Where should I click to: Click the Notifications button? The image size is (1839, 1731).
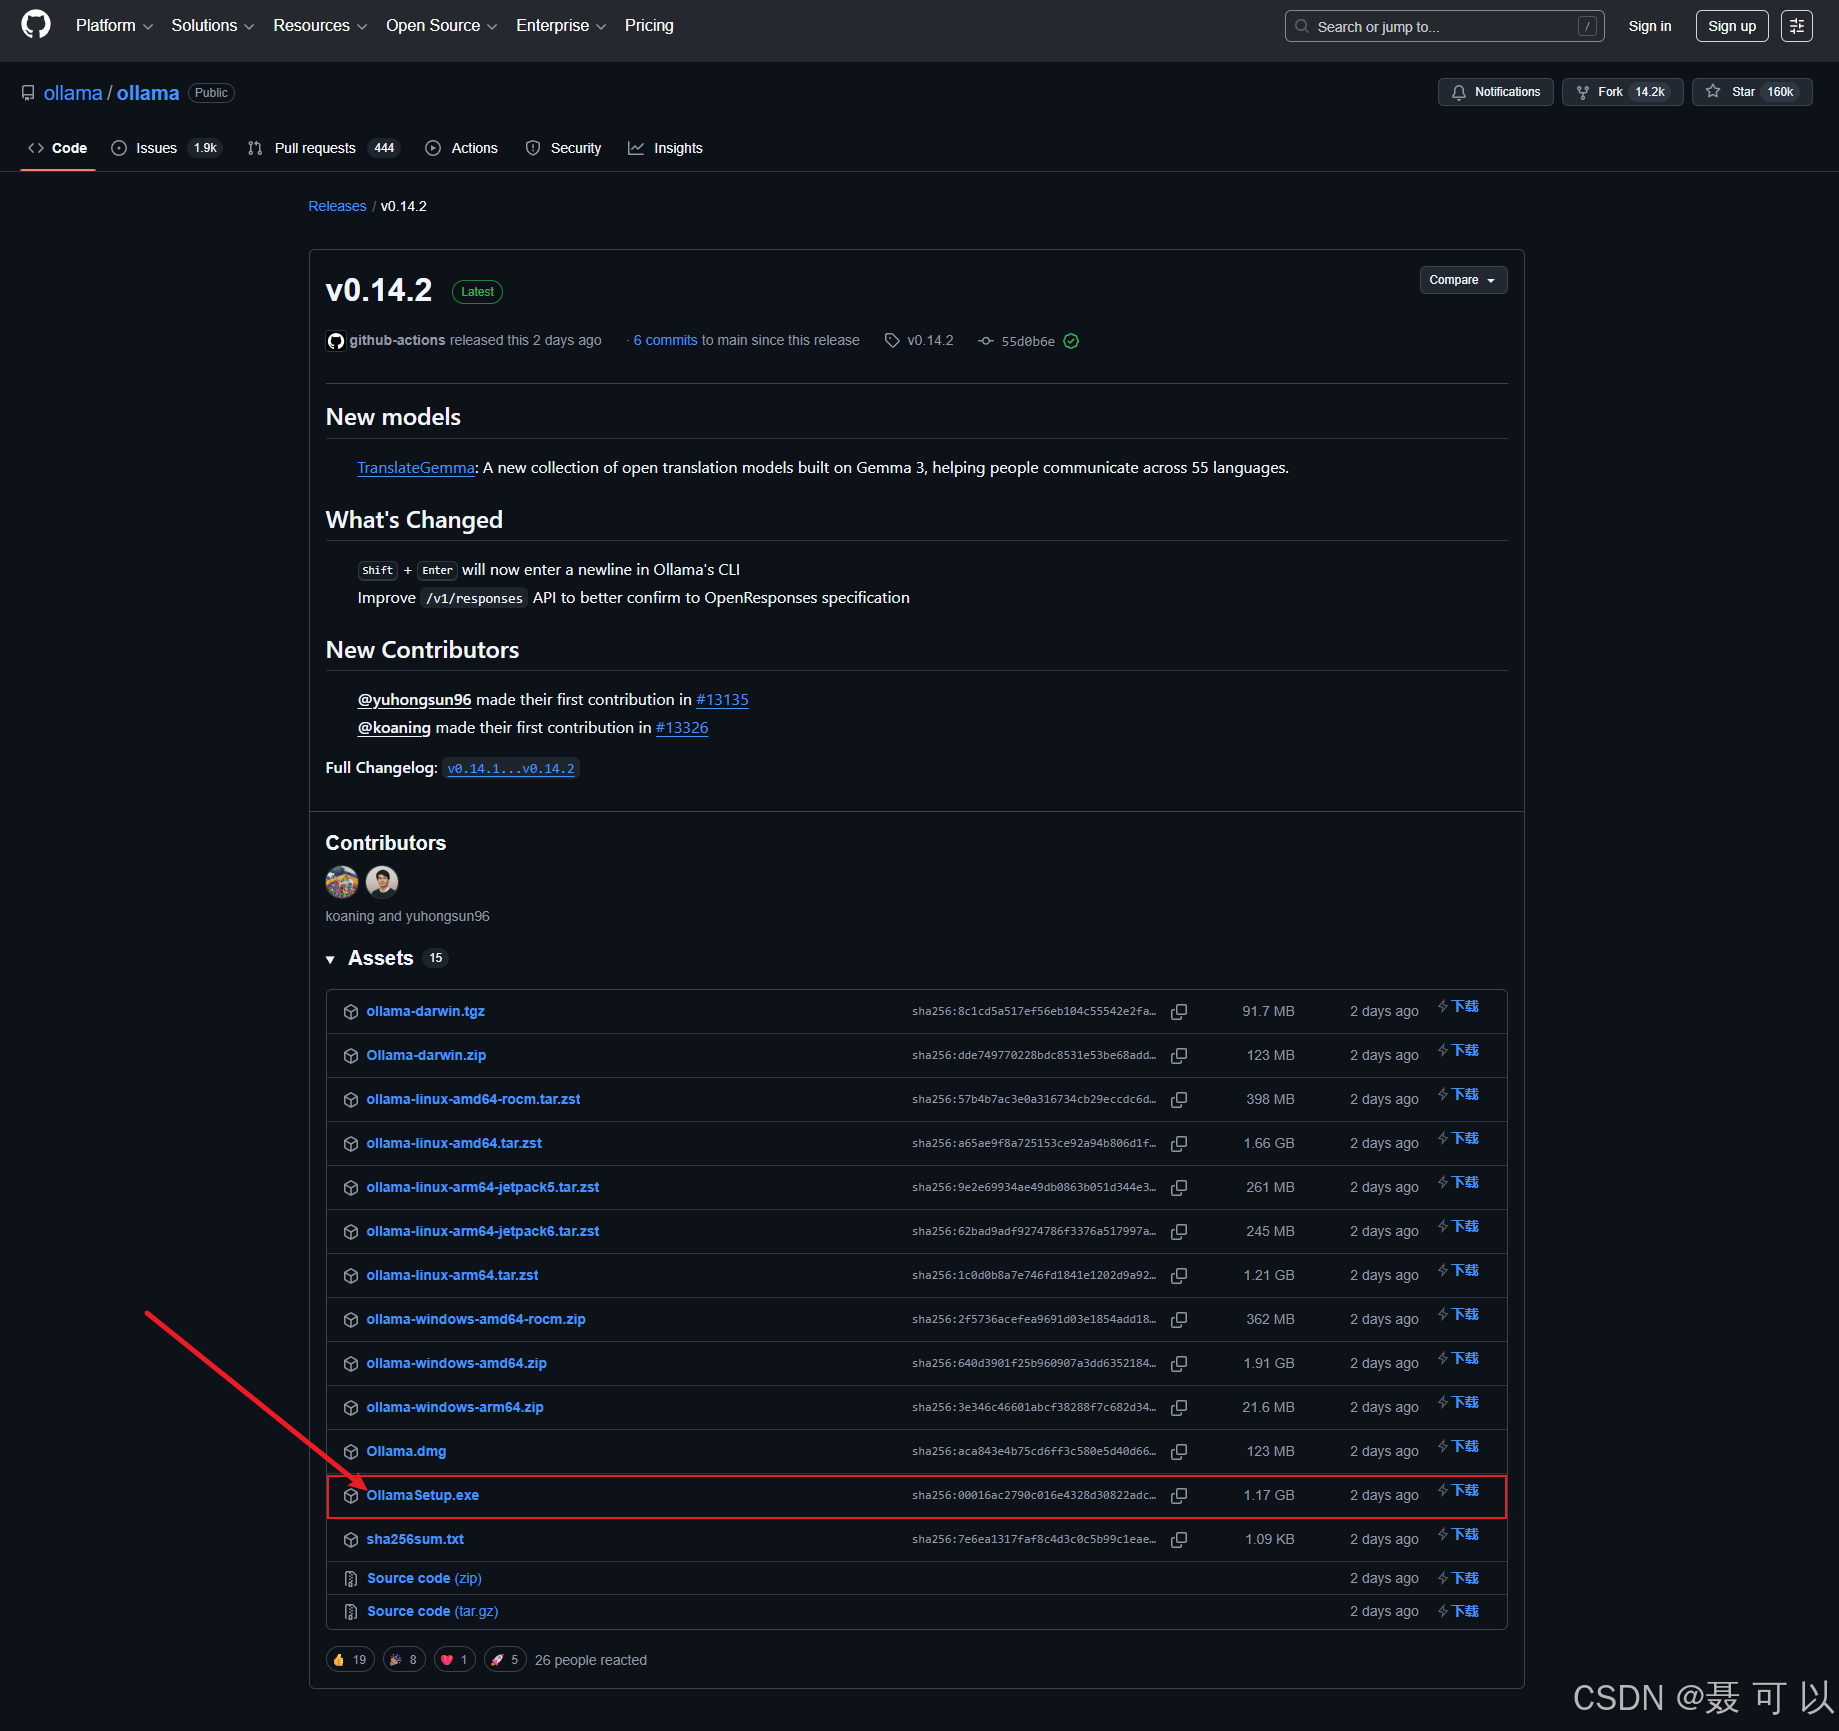pos(1496,92)
